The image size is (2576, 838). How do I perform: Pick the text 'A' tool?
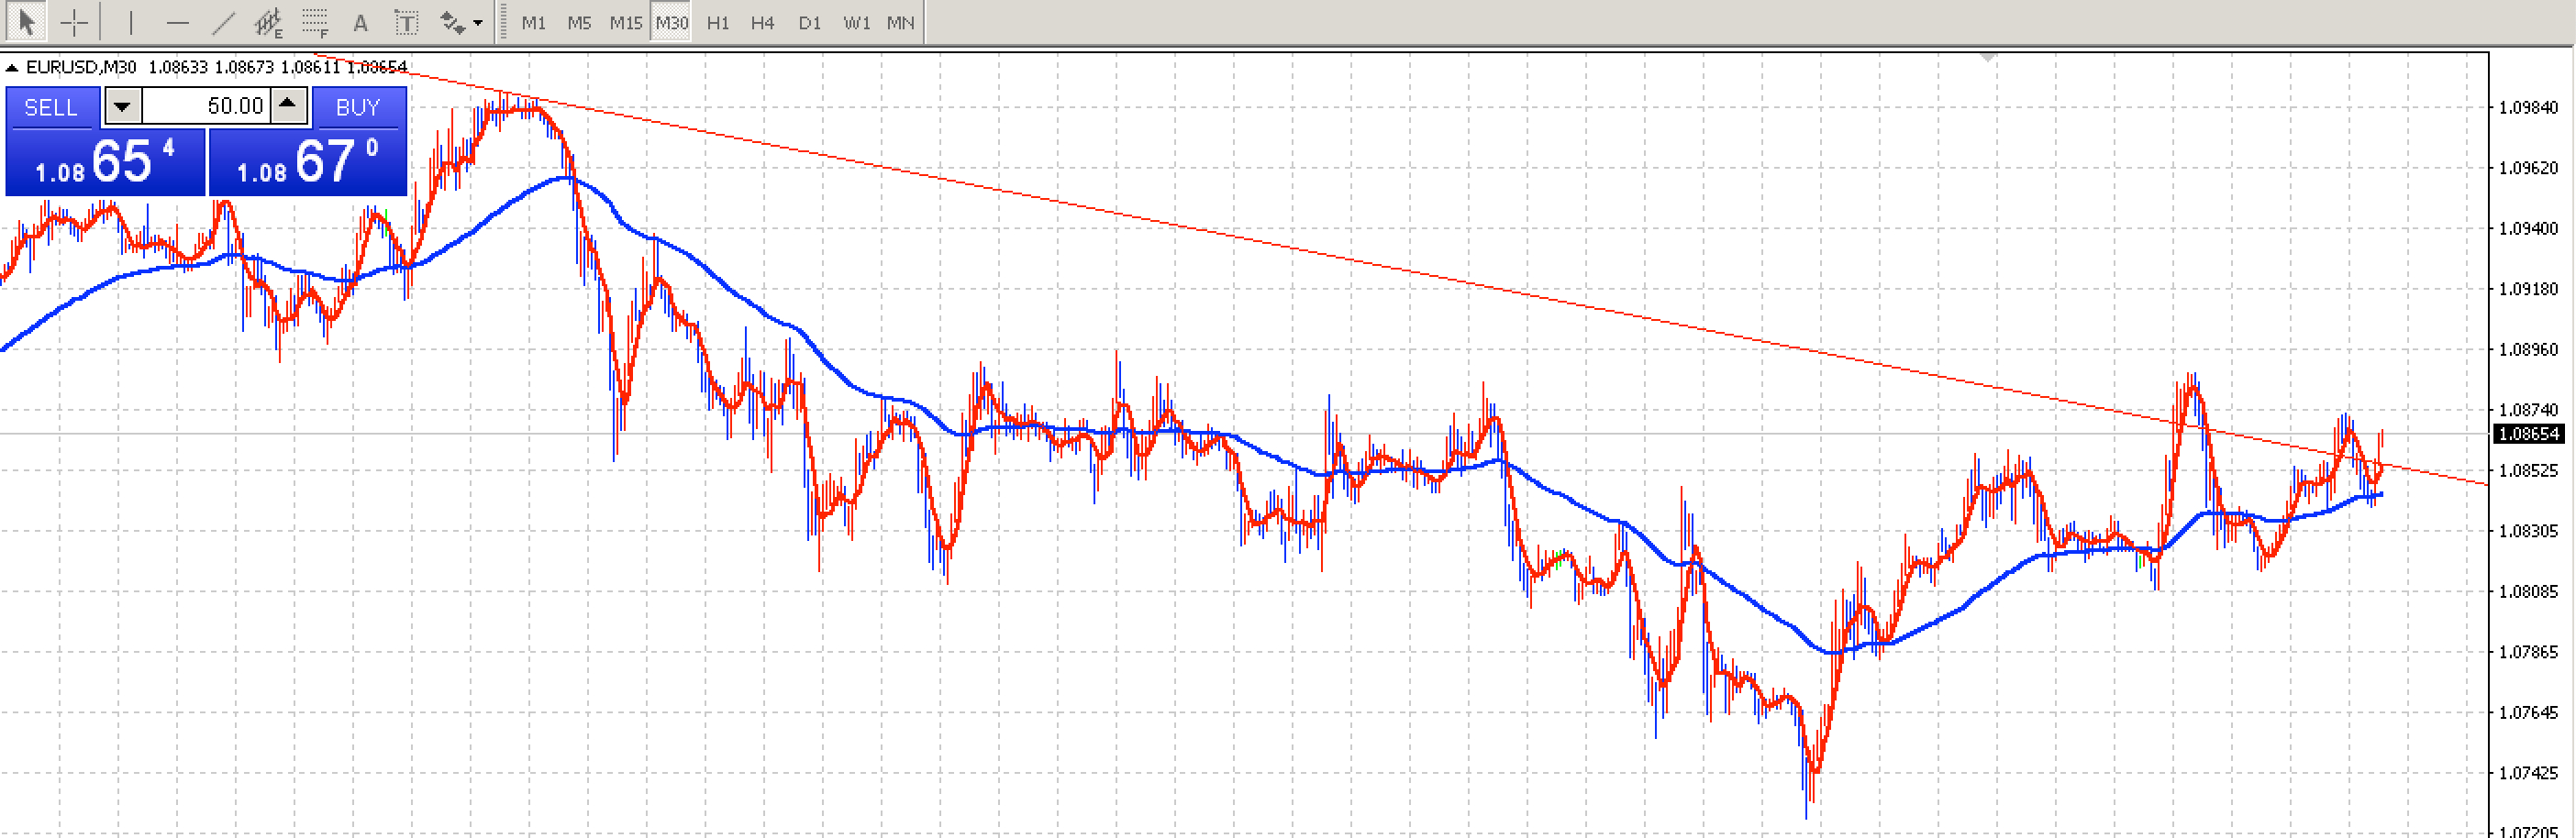(361, 23)
